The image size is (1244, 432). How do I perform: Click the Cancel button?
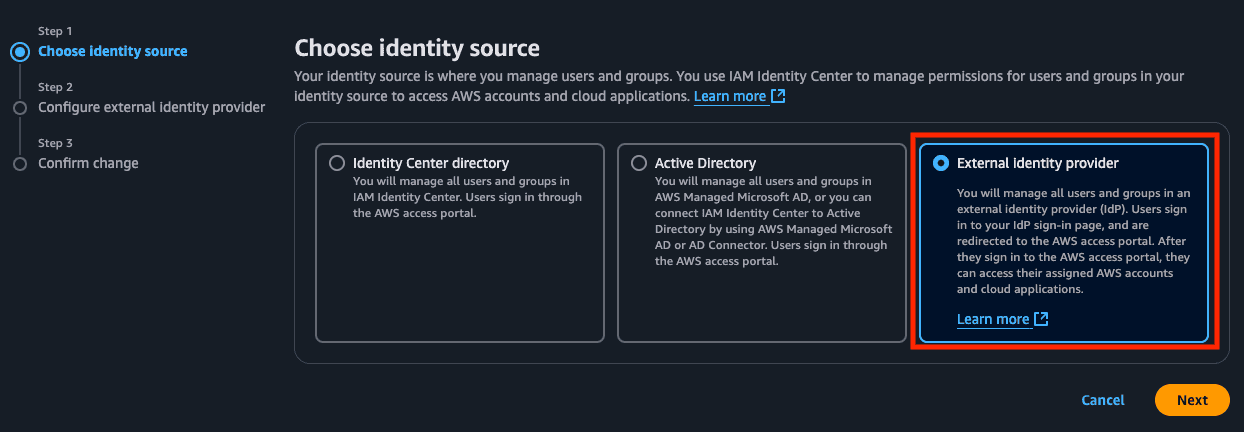[x=1103, y=400]
